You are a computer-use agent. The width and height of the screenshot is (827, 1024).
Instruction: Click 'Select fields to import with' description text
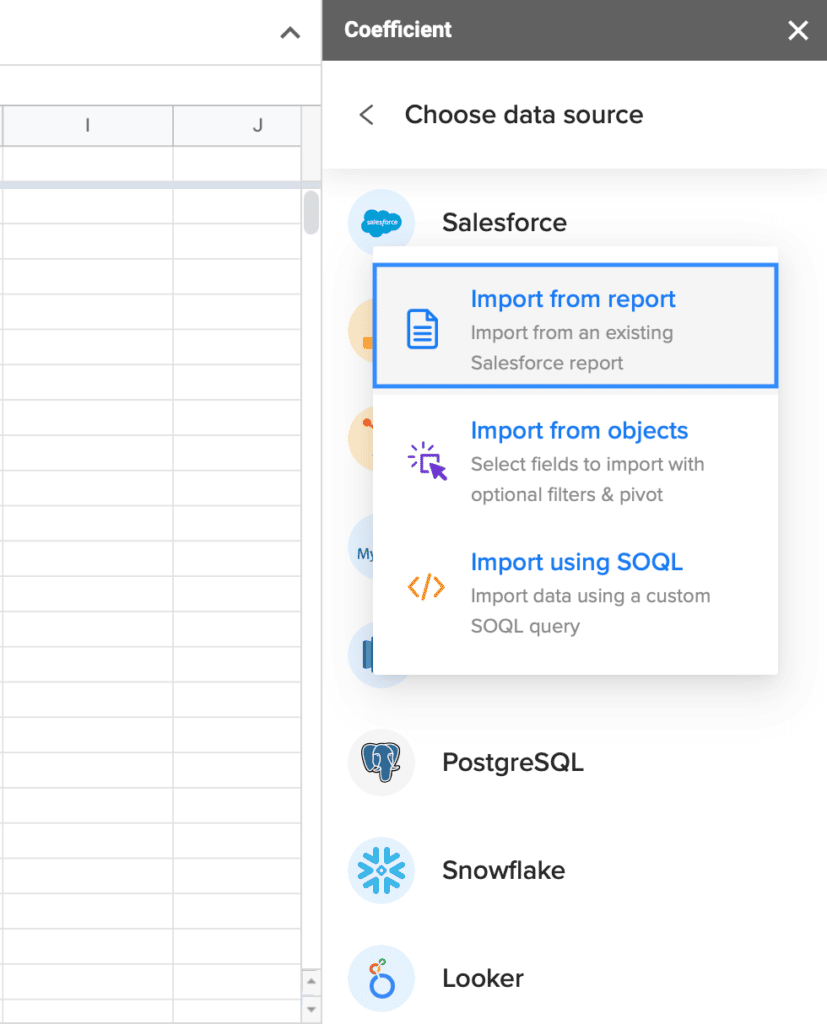[x=587, y=464]
